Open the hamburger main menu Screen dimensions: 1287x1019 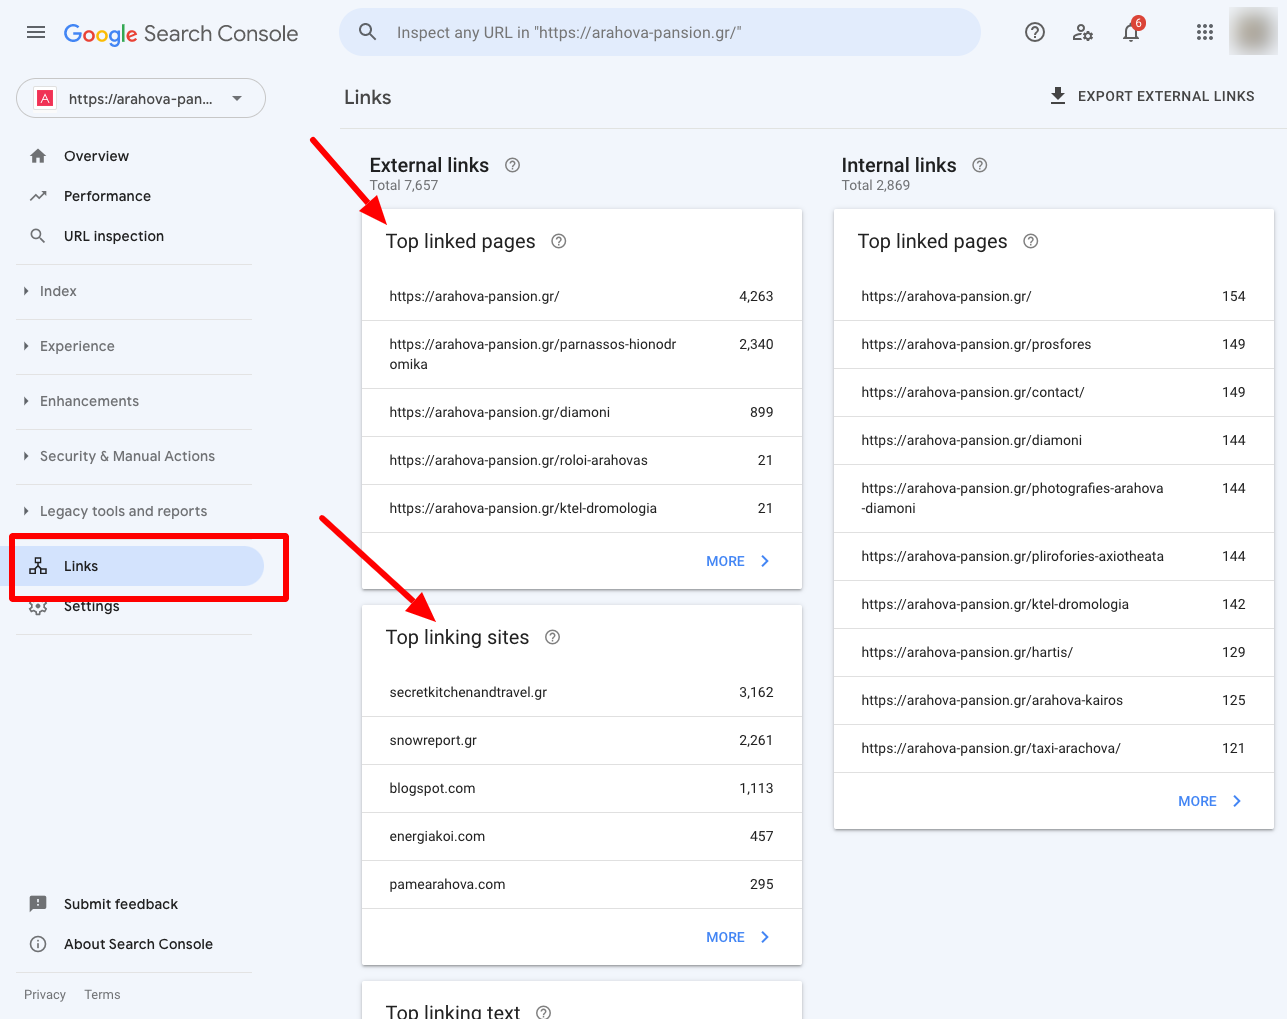[x=36, y=32]
